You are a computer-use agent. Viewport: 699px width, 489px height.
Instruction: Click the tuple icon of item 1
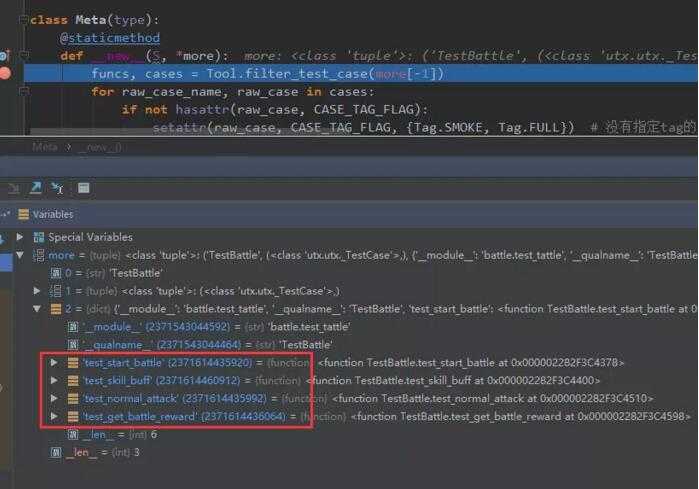pos(56,291)
